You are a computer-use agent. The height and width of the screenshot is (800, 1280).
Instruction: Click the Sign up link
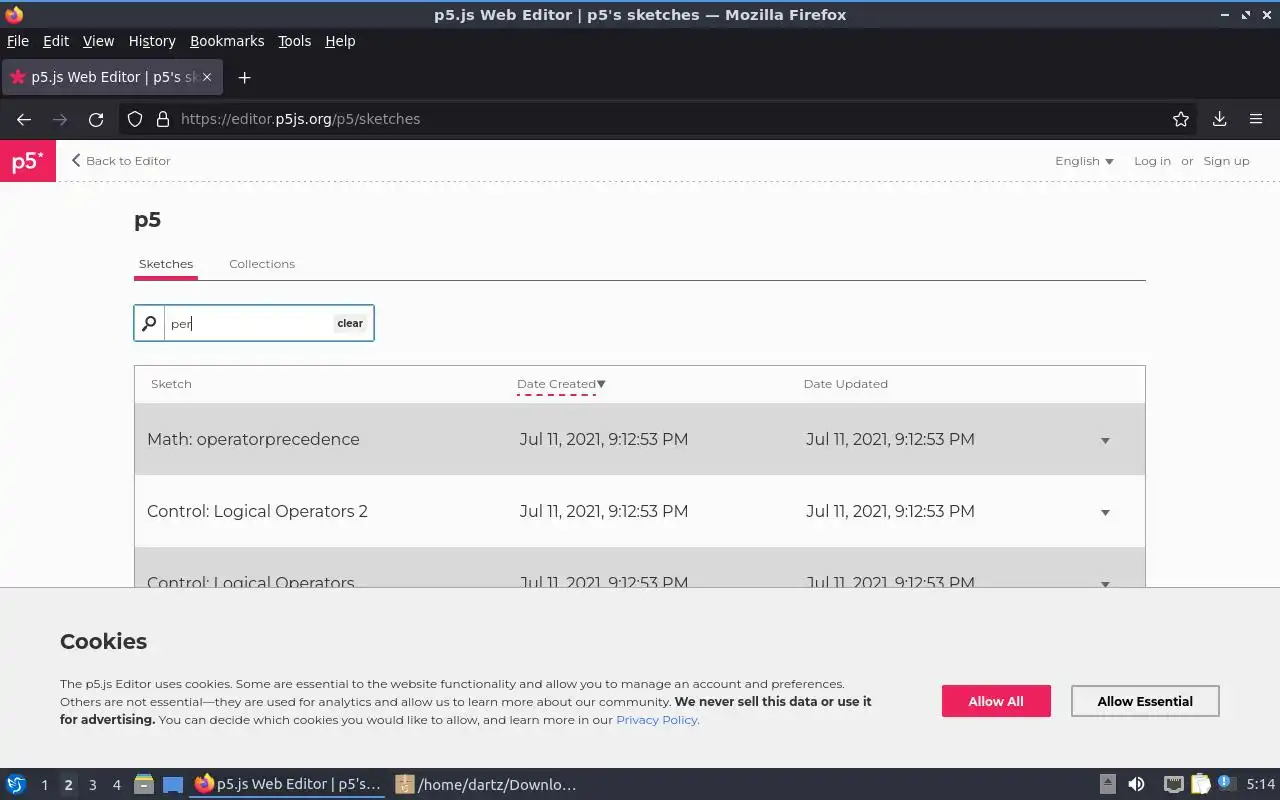(1226, 161)
